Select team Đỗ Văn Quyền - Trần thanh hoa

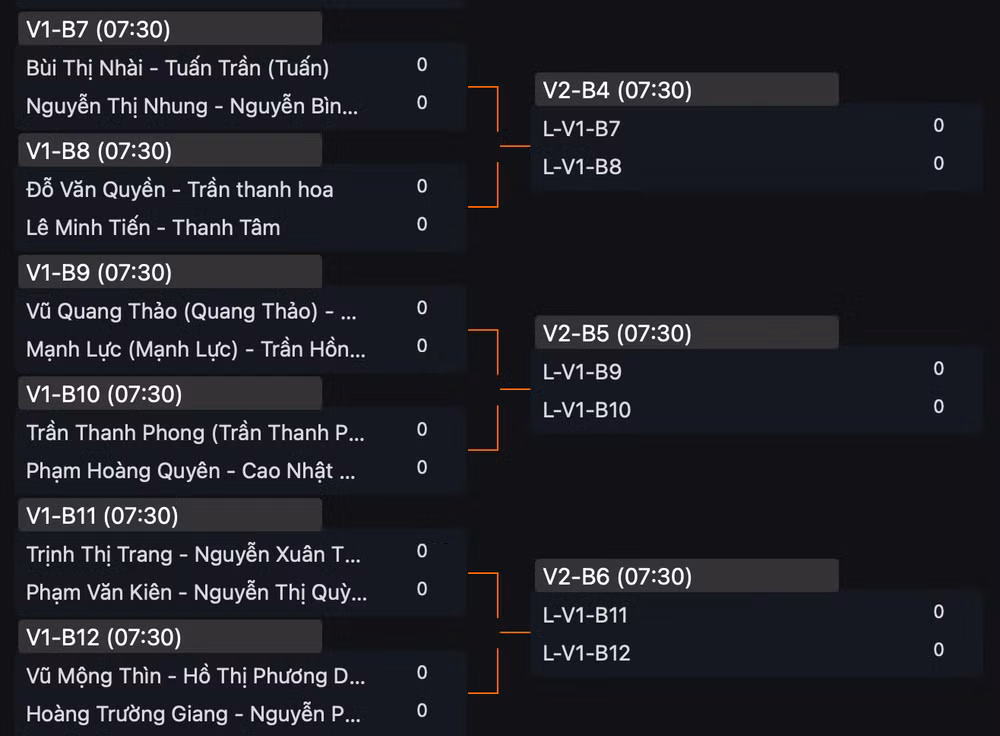[239, 189]
